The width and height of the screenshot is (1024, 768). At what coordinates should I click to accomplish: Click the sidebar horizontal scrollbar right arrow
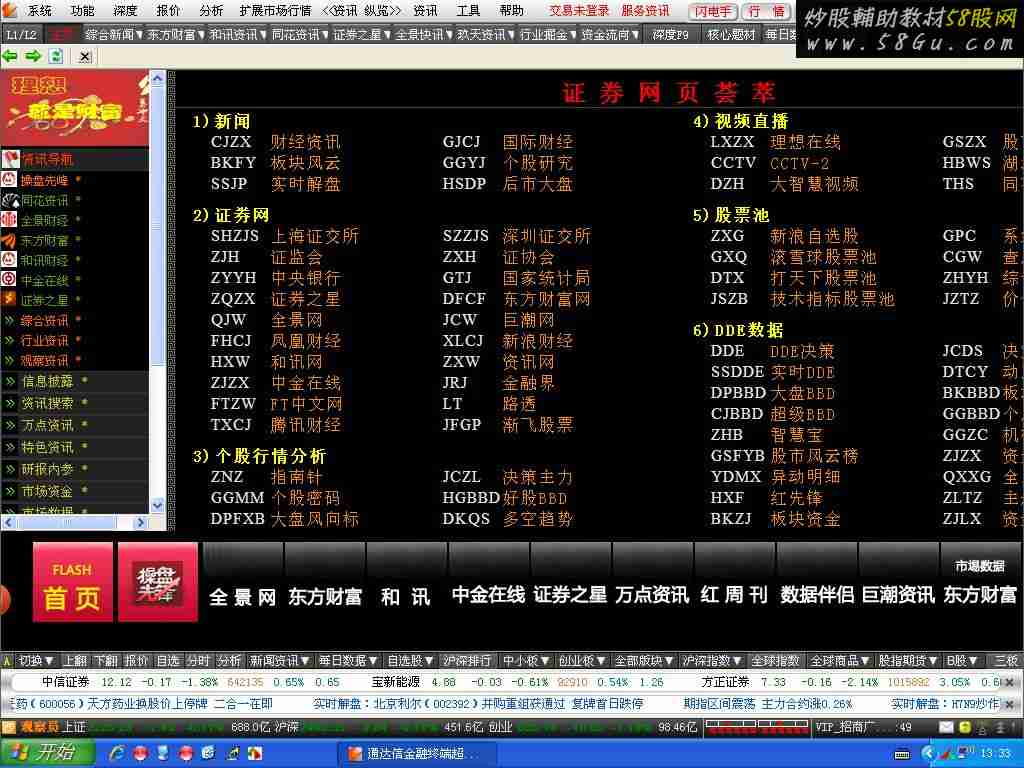coord(140,522)
